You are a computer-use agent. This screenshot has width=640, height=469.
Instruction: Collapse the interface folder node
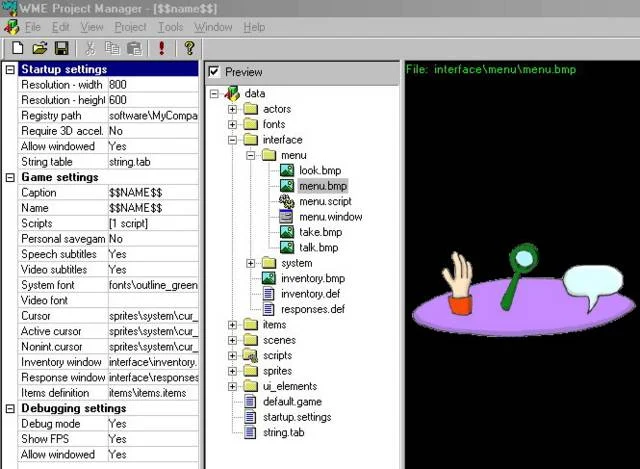click(x=232, y=140)
